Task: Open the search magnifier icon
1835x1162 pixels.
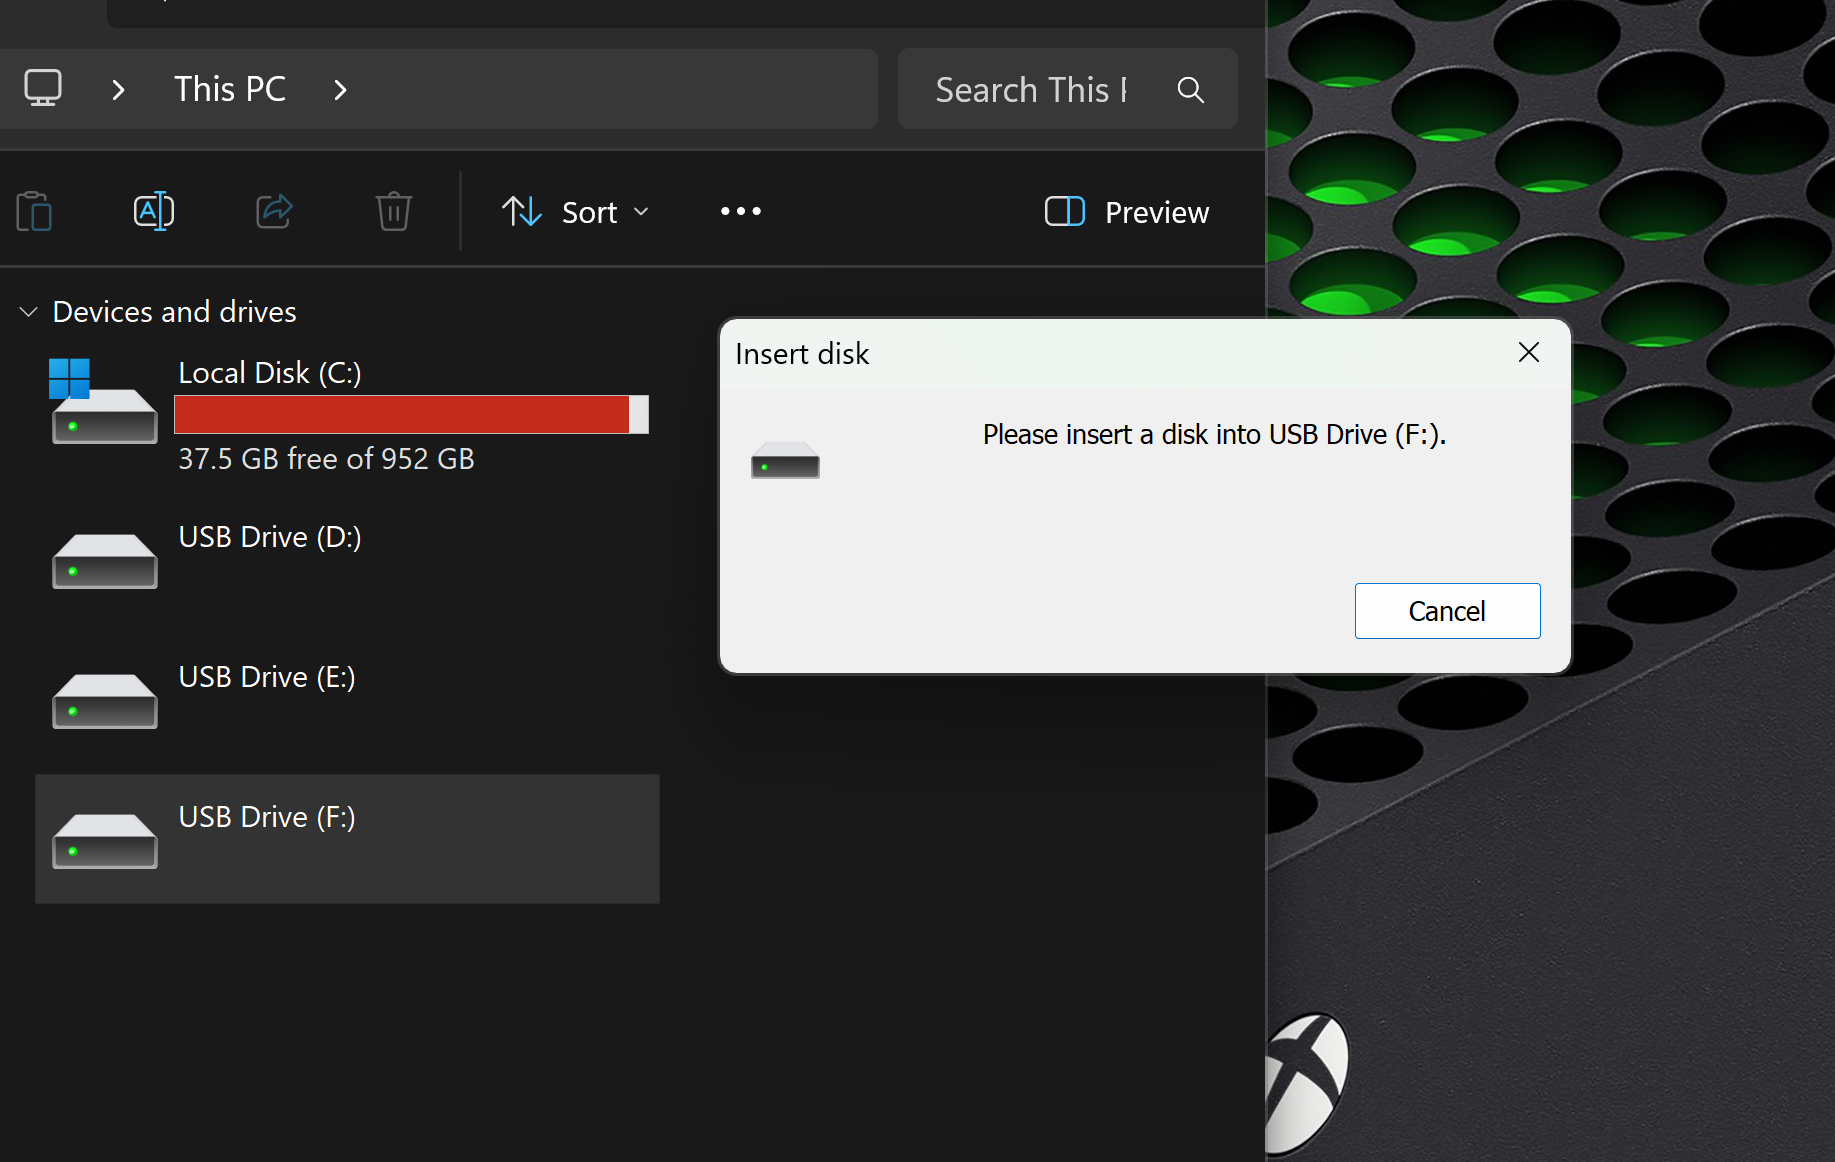Action: point(1190,89)
